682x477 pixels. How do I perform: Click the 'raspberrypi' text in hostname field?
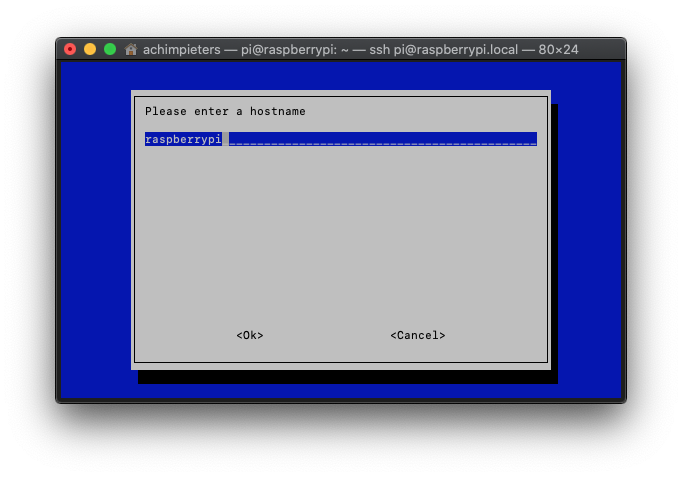(x=183, y=139)
